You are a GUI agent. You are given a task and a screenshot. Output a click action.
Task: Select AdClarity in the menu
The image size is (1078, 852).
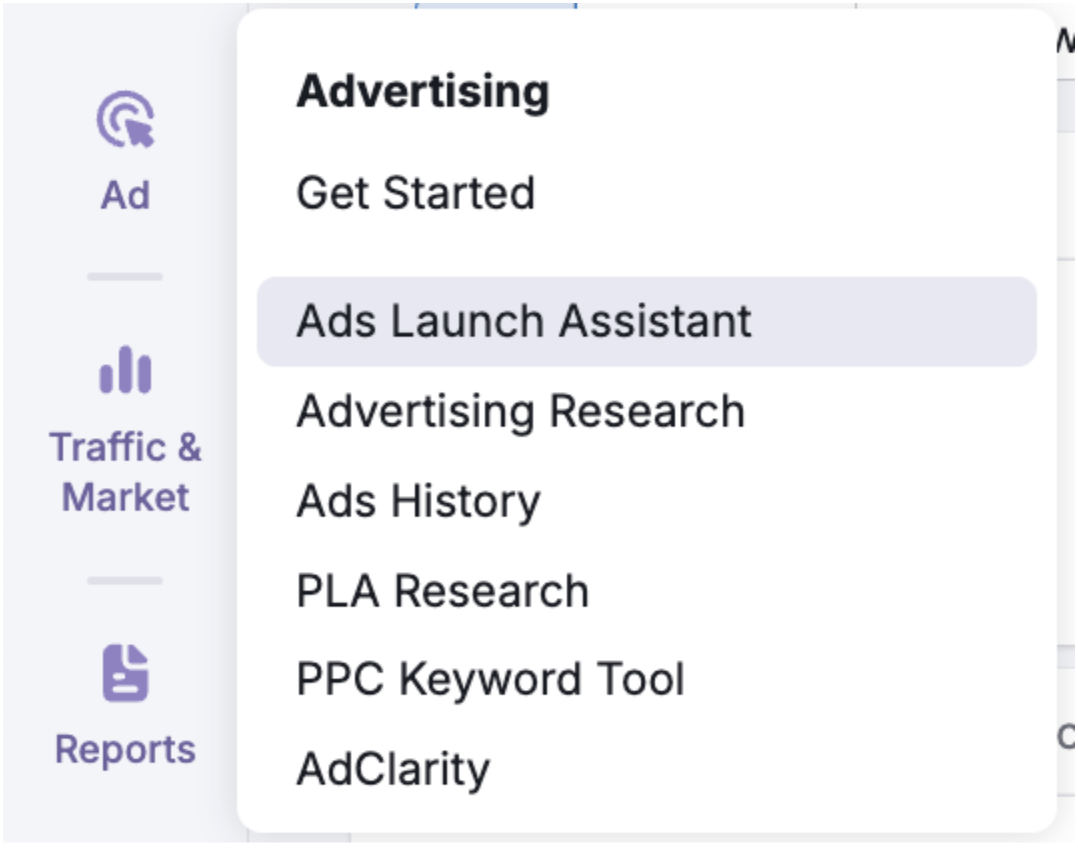click(394, 769)
